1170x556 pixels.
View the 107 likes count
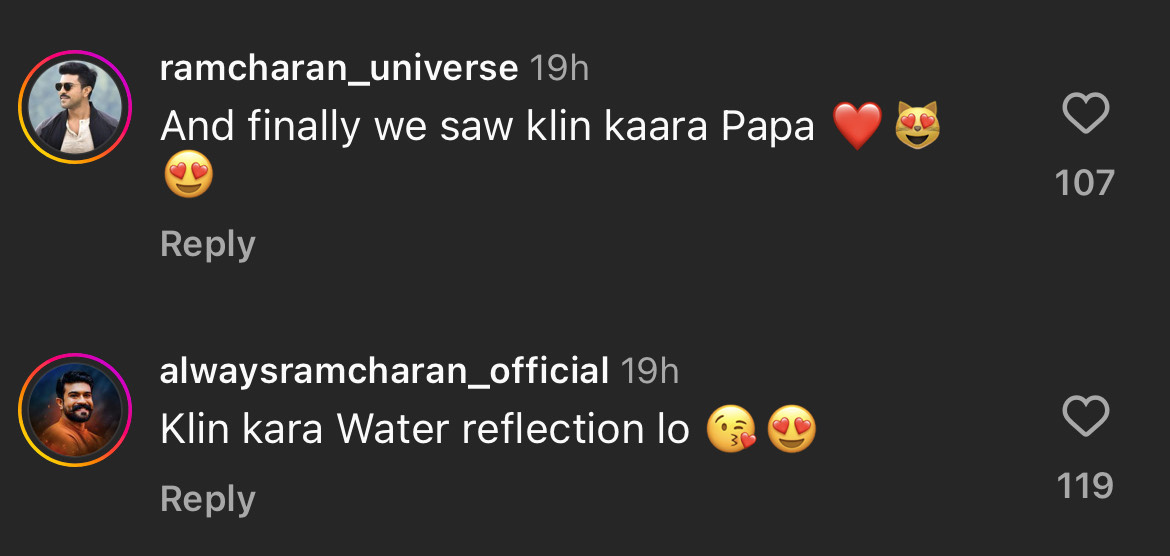point(1085,183)
